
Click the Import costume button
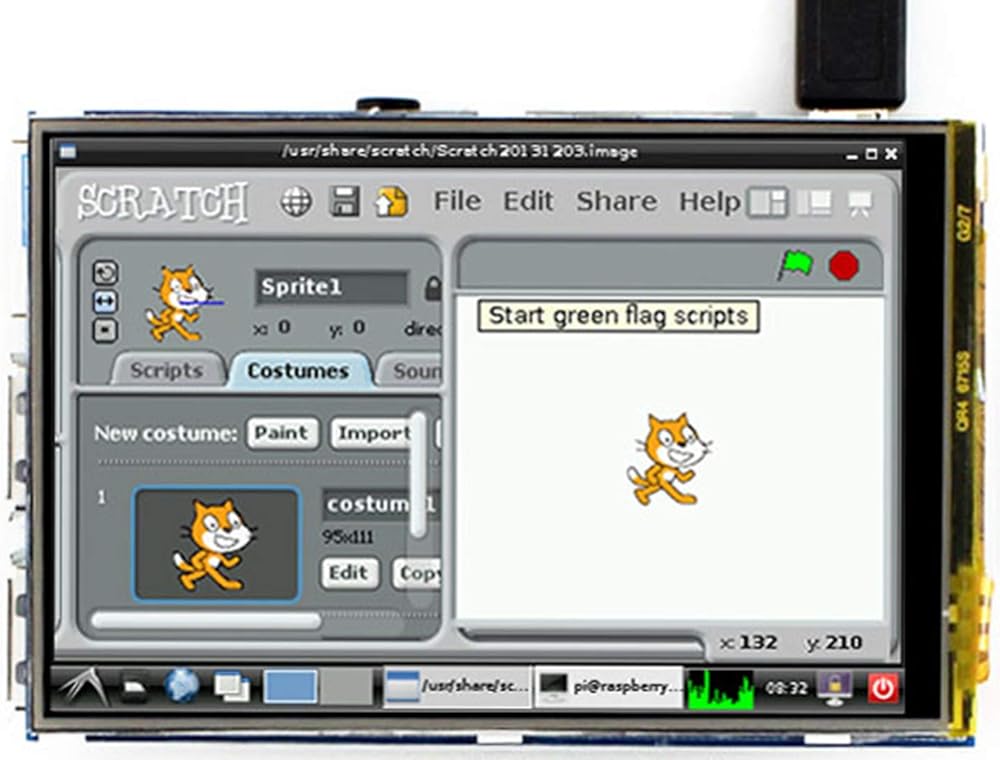[x=372, y=433]
